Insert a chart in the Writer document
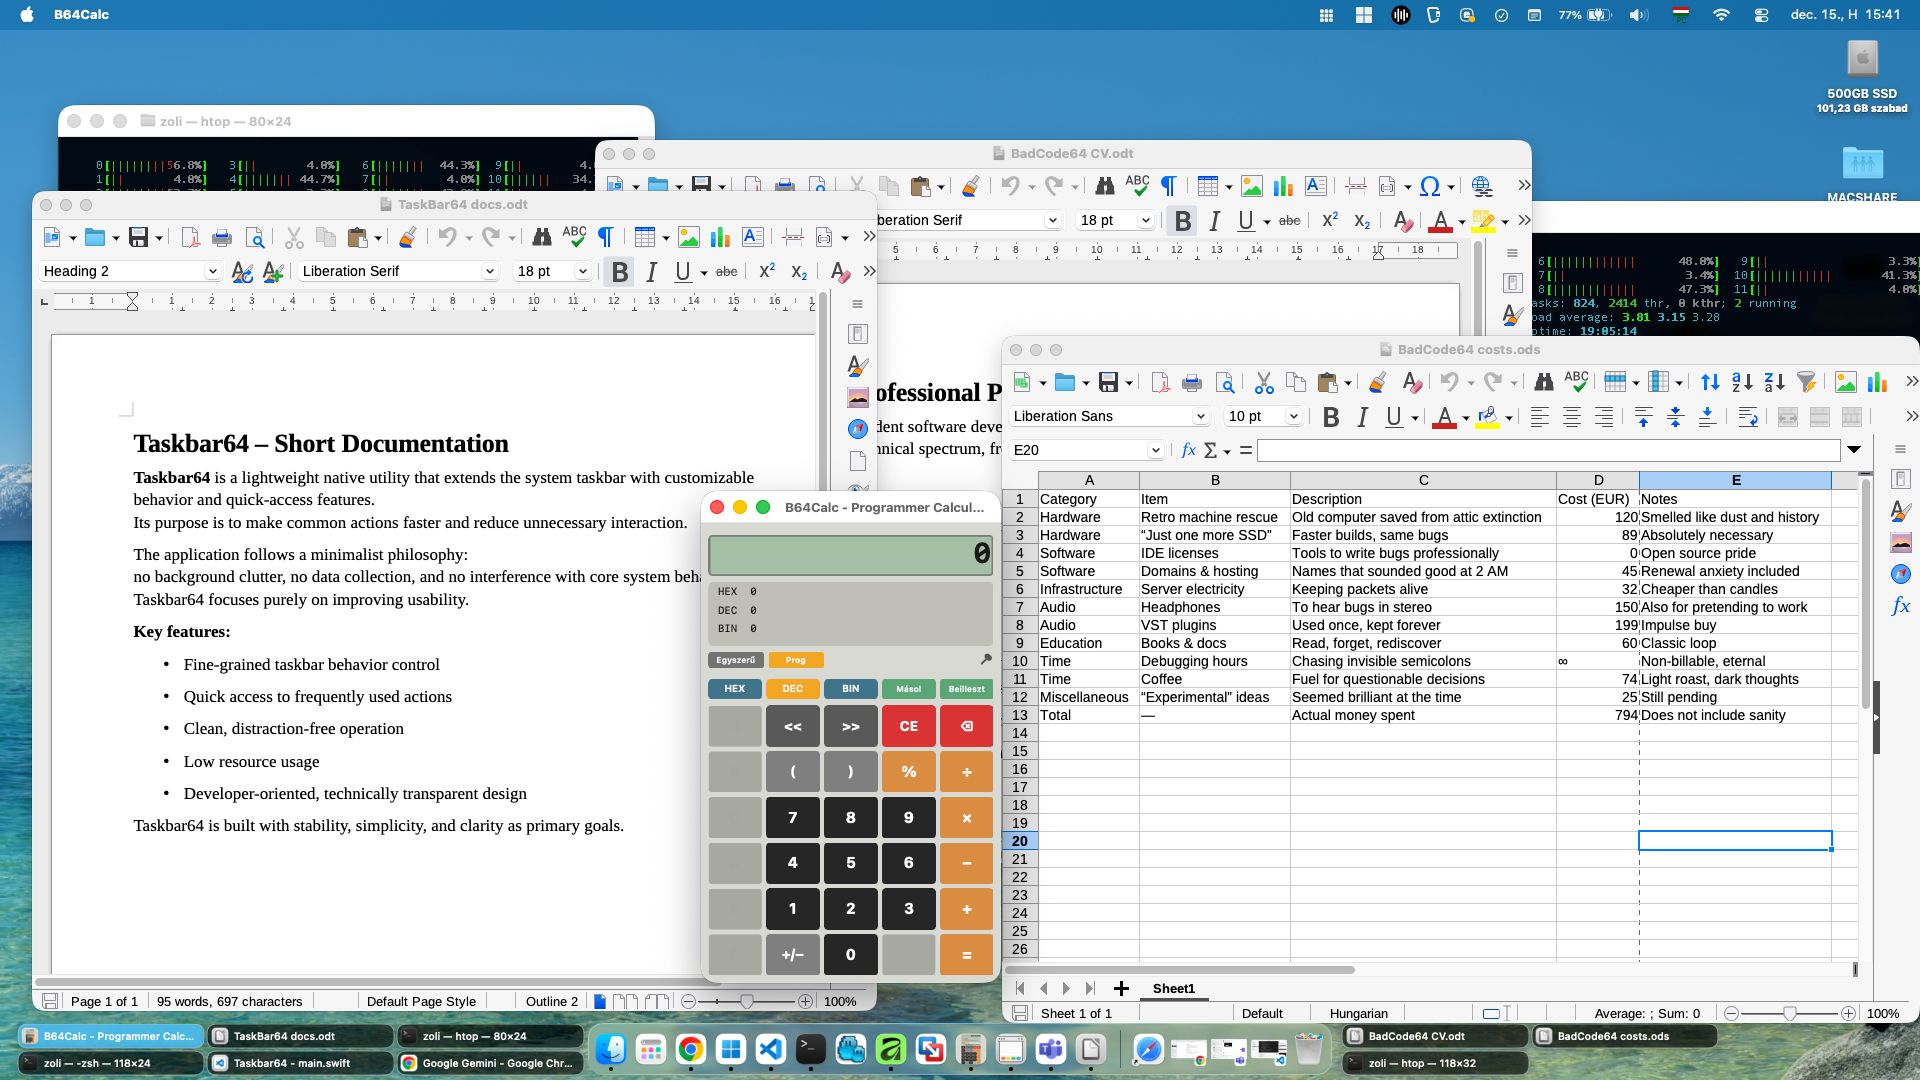This screenshot has width=1920, height=1080. coord(719,237)
